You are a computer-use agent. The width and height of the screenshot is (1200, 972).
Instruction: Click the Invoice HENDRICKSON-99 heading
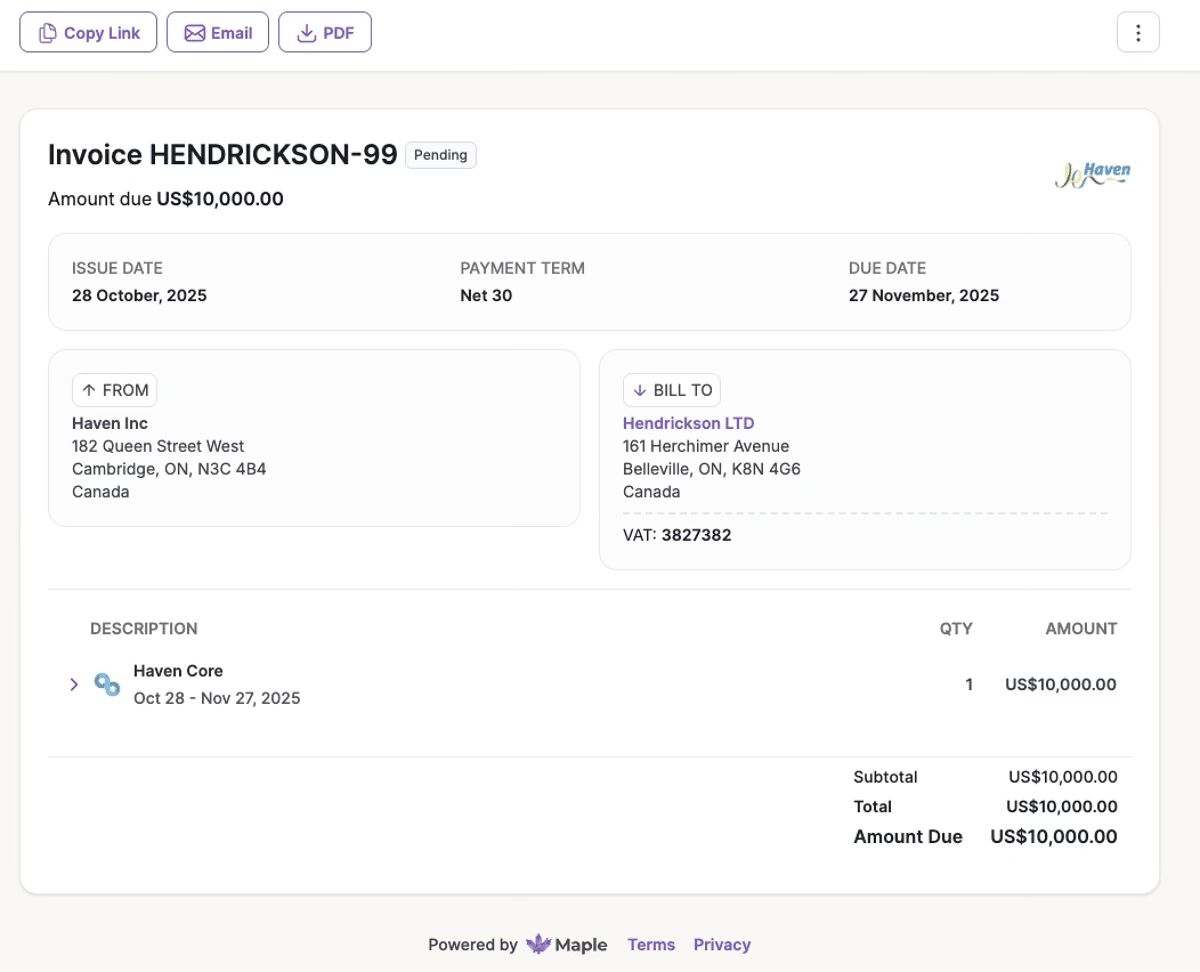pos(222,155)
